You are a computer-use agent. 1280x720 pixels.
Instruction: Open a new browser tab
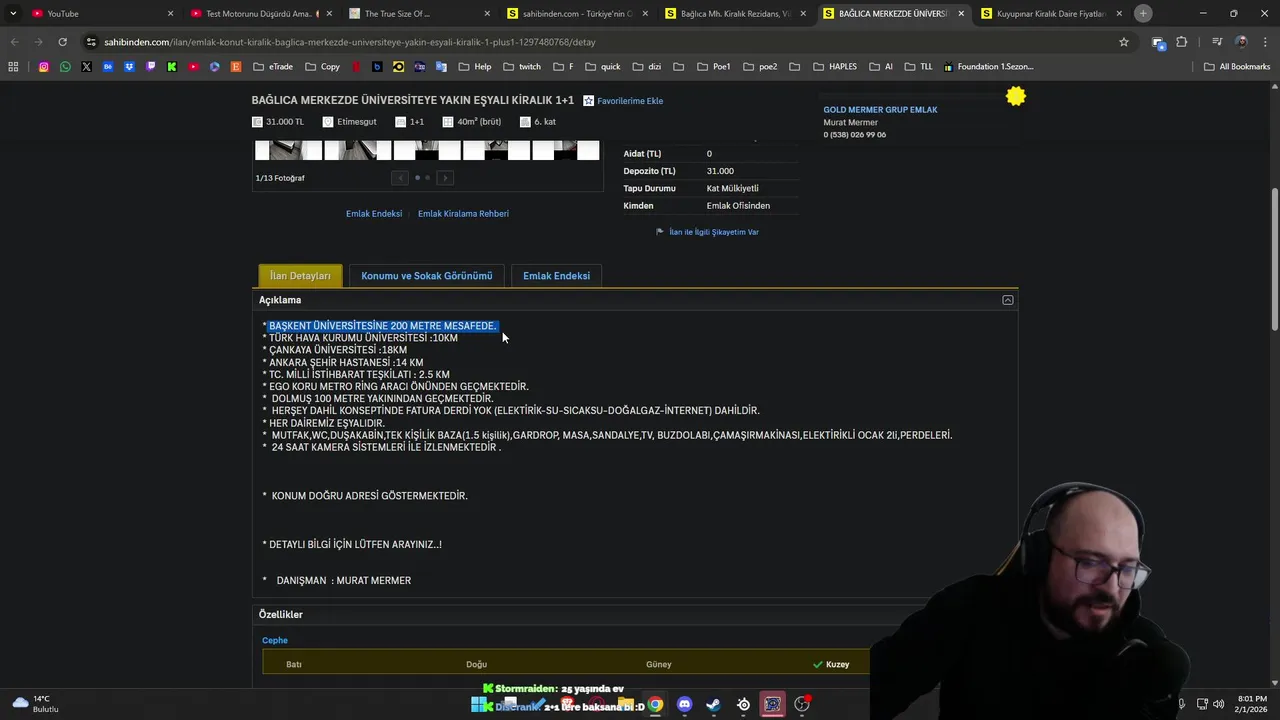pyautogui.click(x=1143, y=13)
